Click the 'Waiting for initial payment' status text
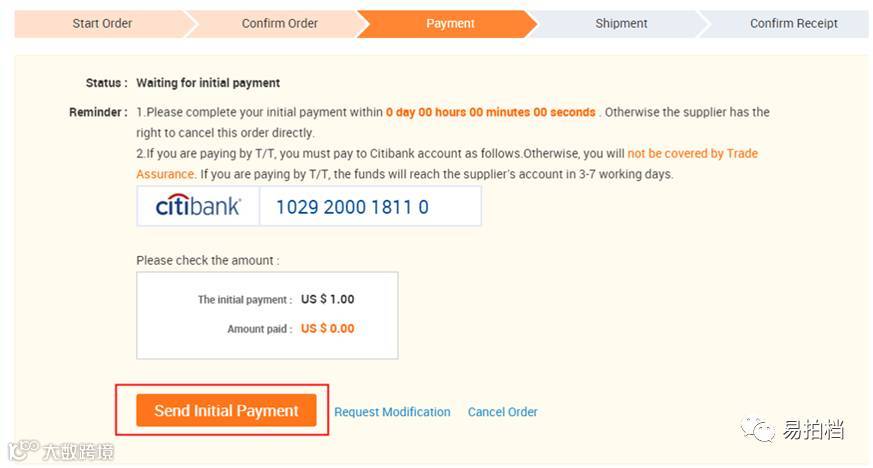873x468 pixels. coord(208,83)
